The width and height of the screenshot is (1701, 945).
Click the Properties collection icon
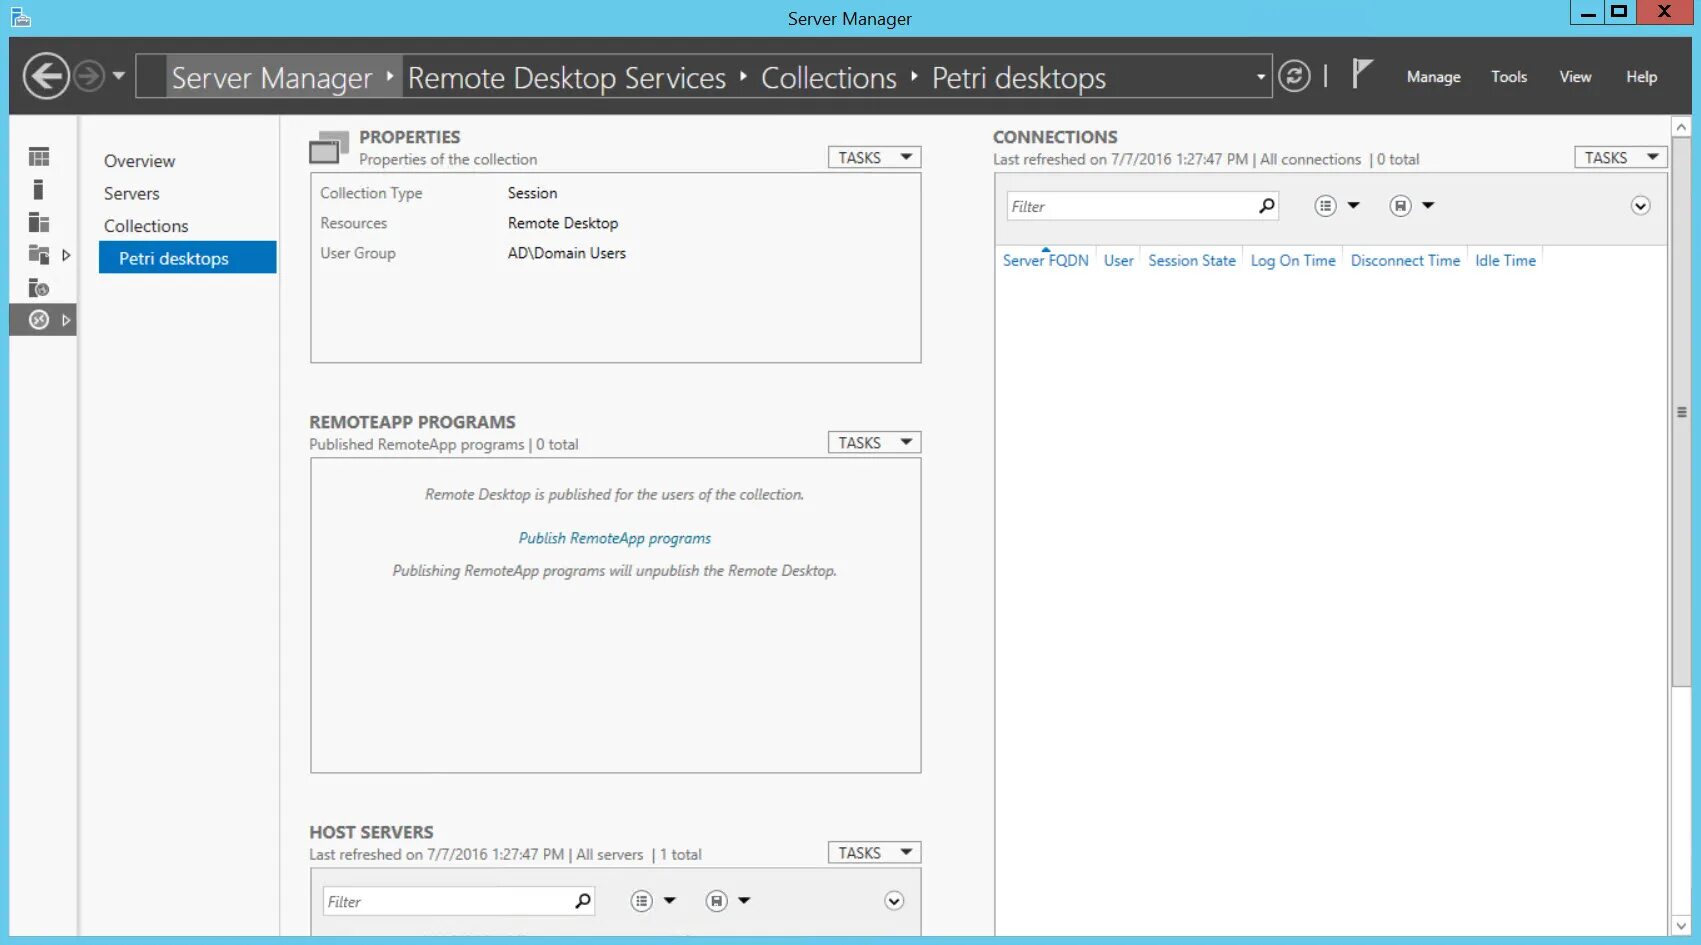point(329,148)
